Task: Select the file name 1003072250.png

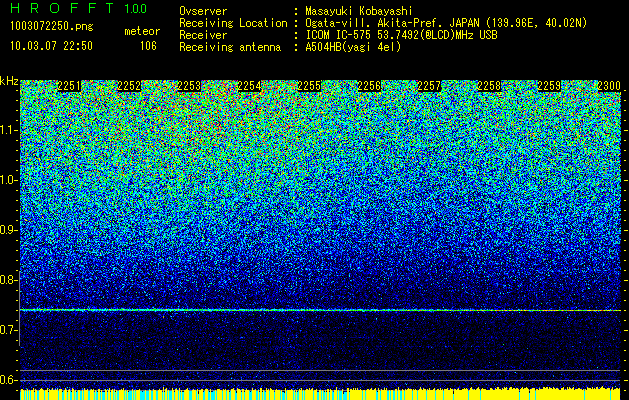Action: [52, 26]
